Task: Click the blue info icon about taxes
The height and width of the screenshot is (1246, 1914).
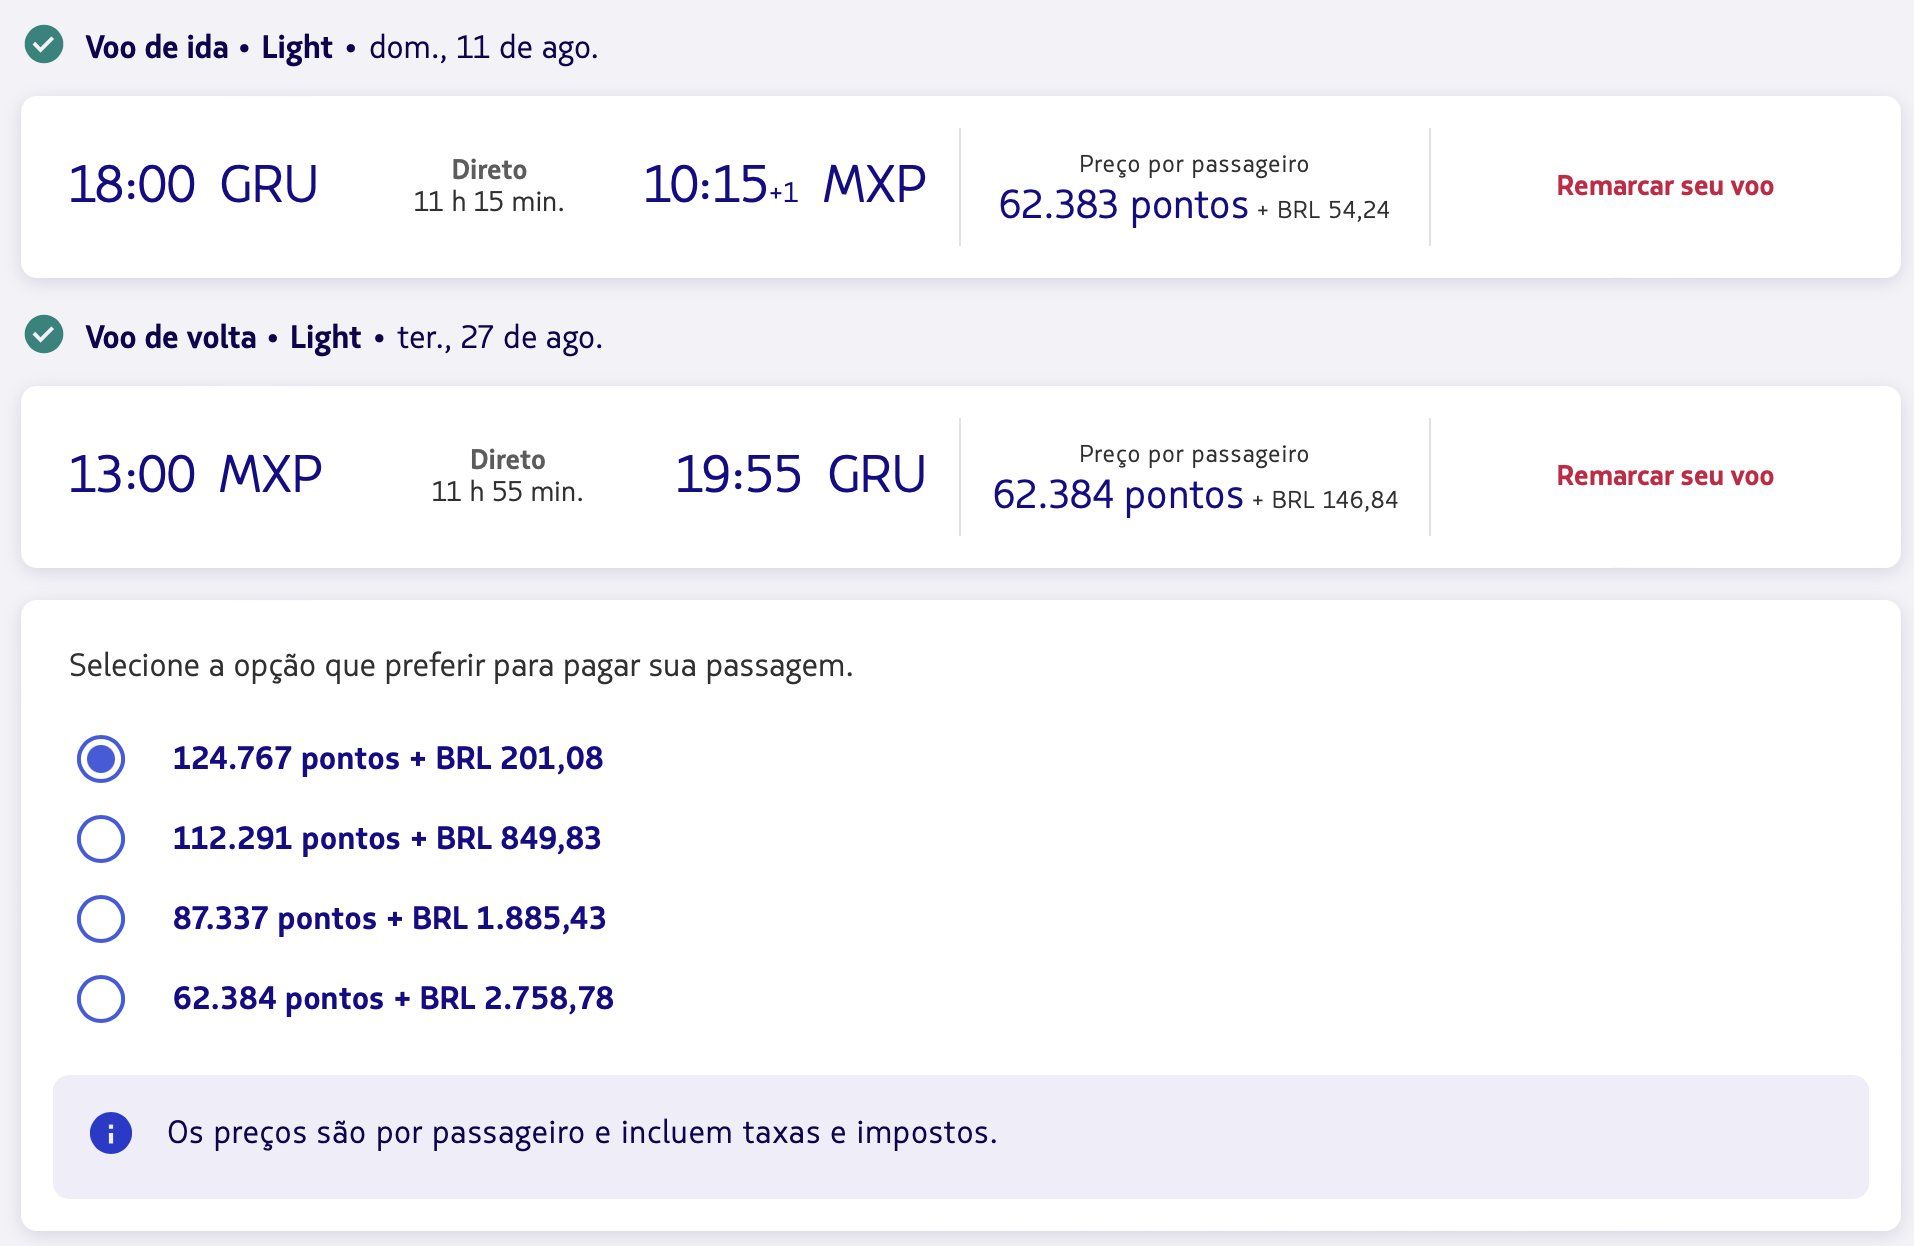Action: pos(110,1133)
